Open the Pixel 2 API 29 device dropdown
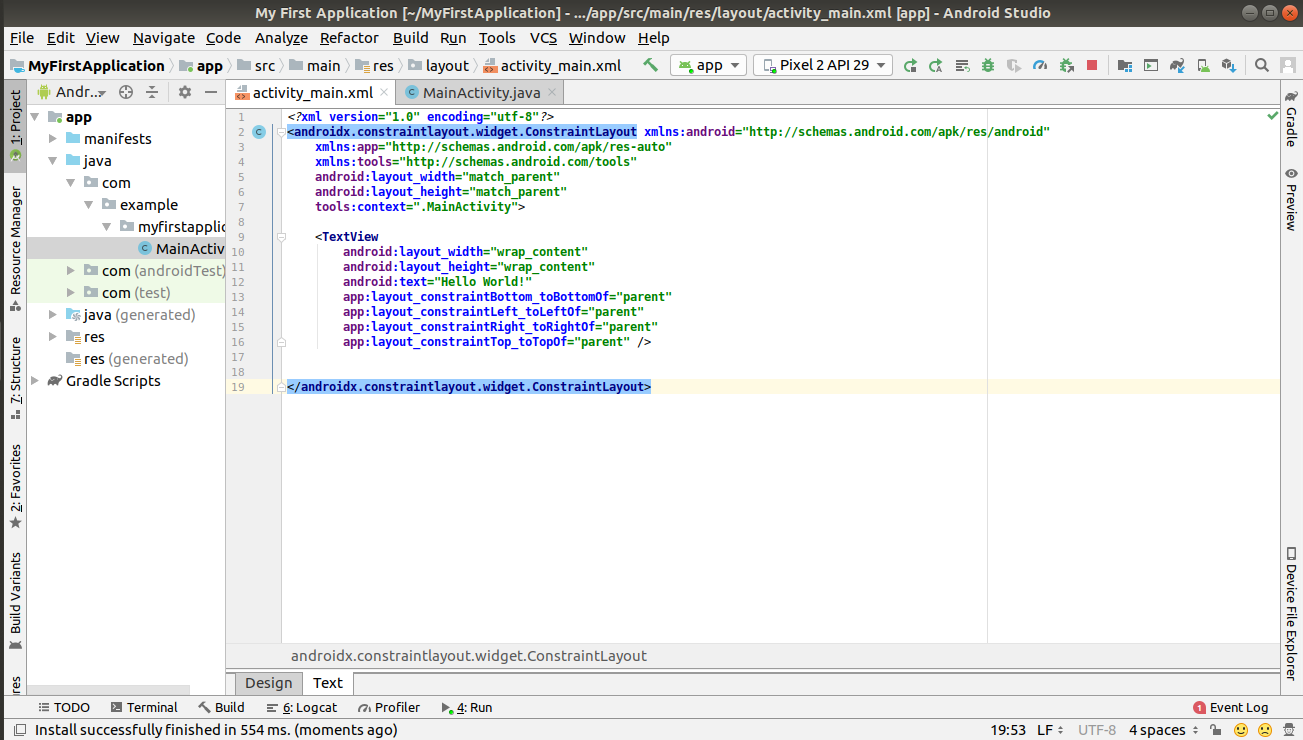The height and width of the screenshot is (740, 1303). (823, 65)
